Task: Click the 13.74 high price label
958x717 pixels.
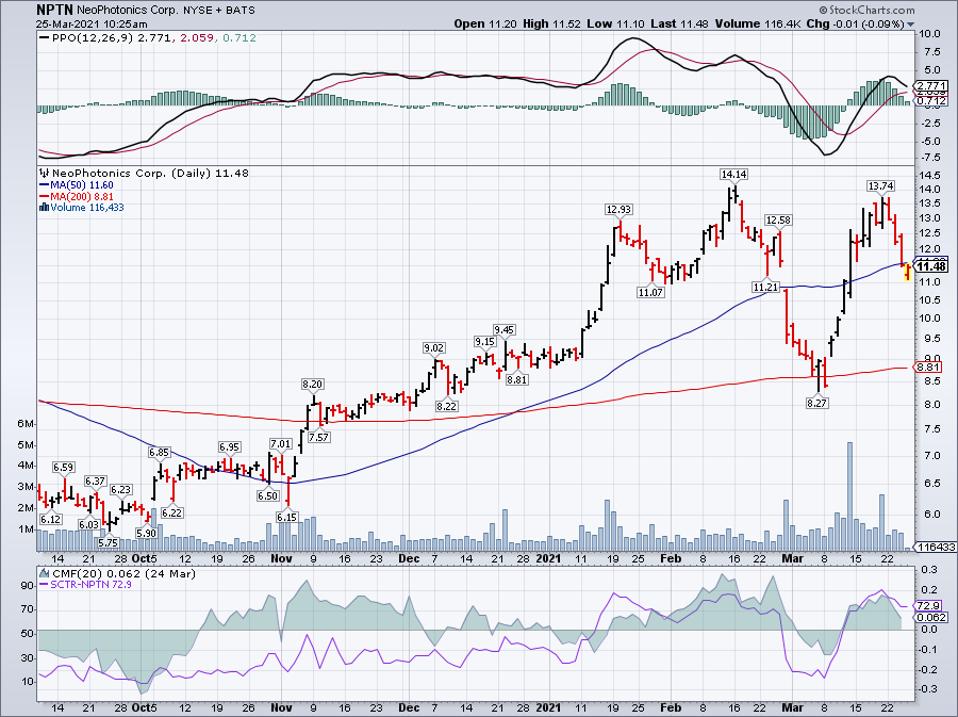Action: tap(882, 186)
